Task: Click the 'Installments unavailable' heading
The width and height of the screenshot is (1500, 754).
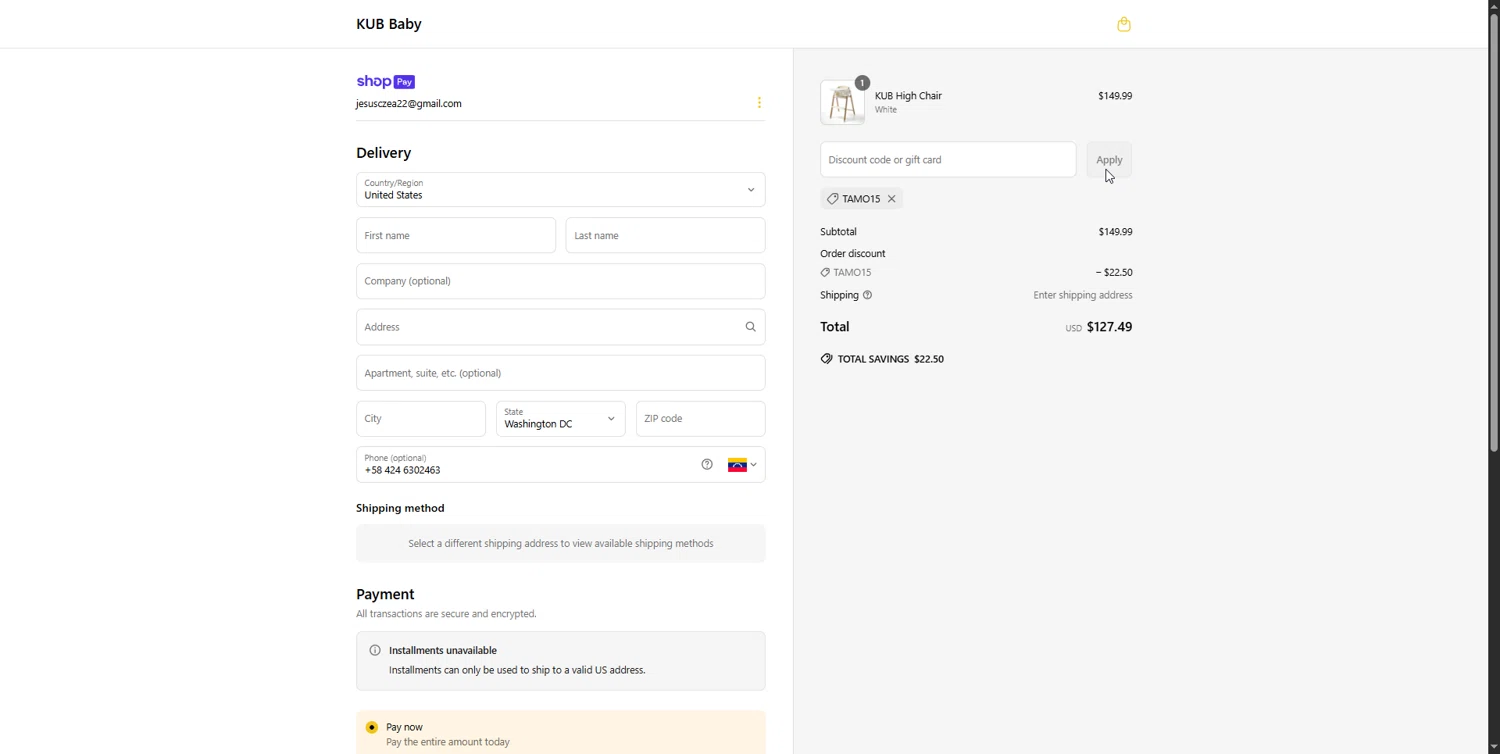Action: (443, 650)
